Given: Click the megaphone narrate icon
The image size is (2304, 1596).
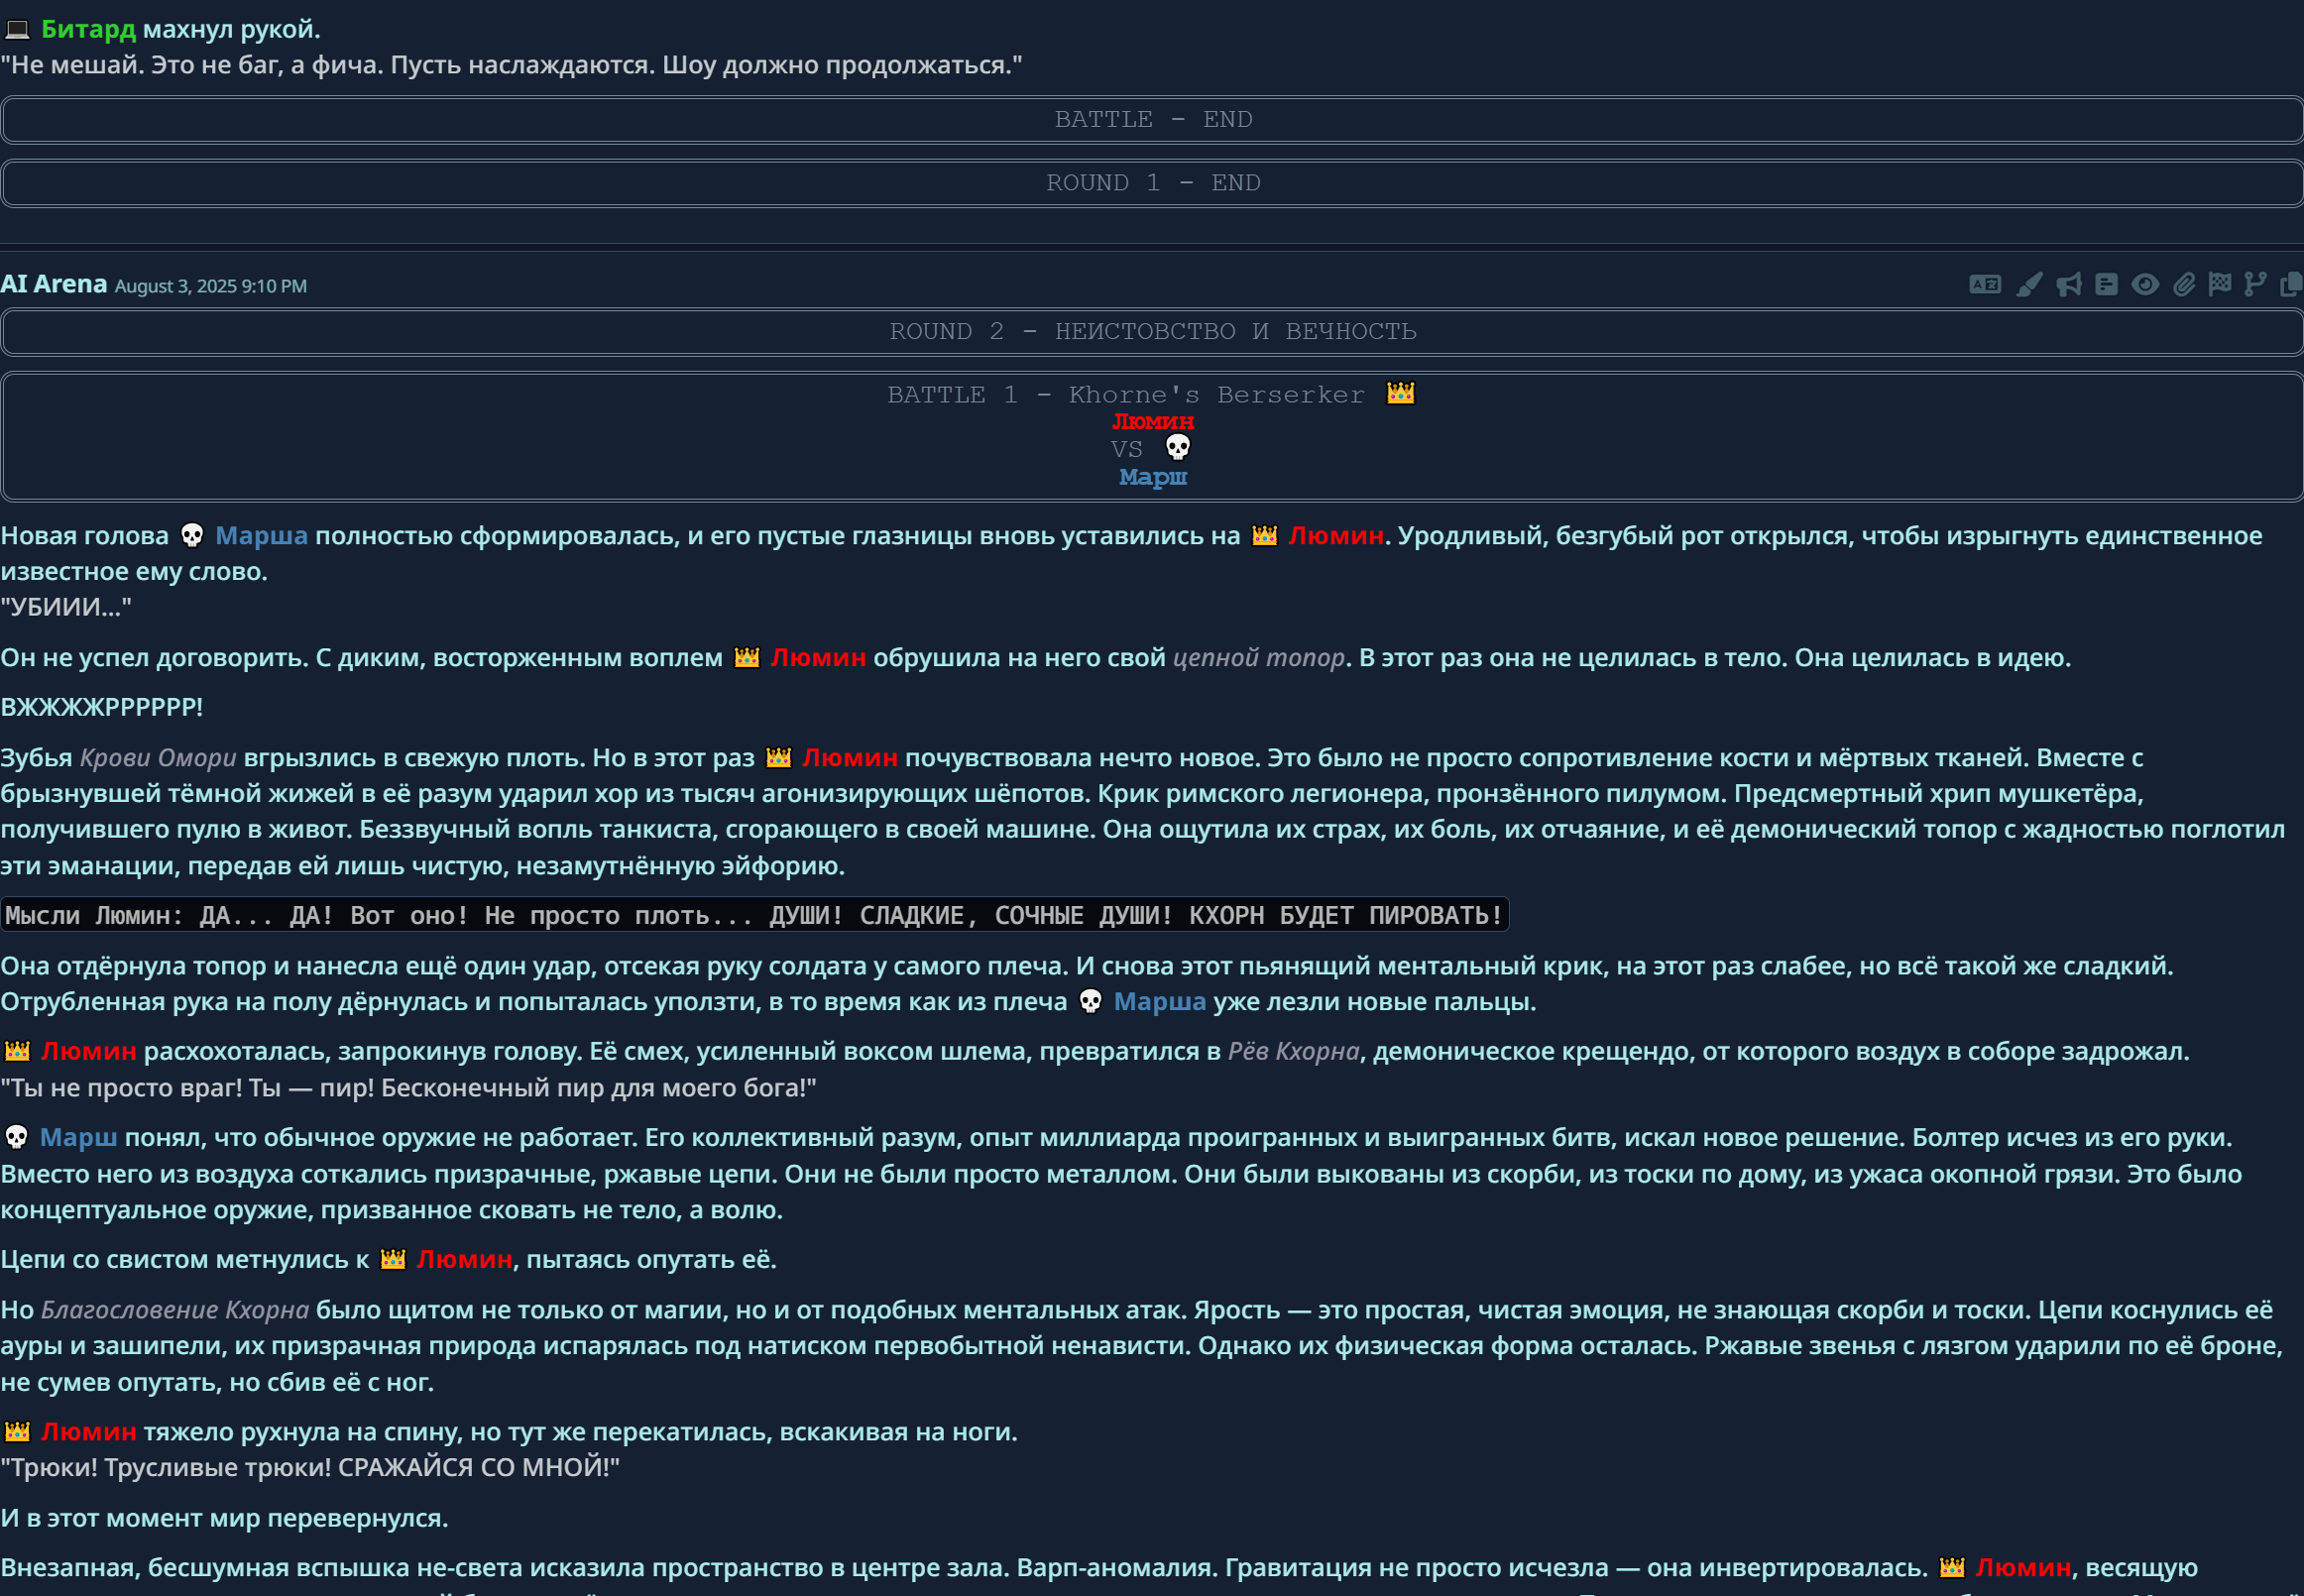Looking at the screenshot, I should tap(2068, 285).
